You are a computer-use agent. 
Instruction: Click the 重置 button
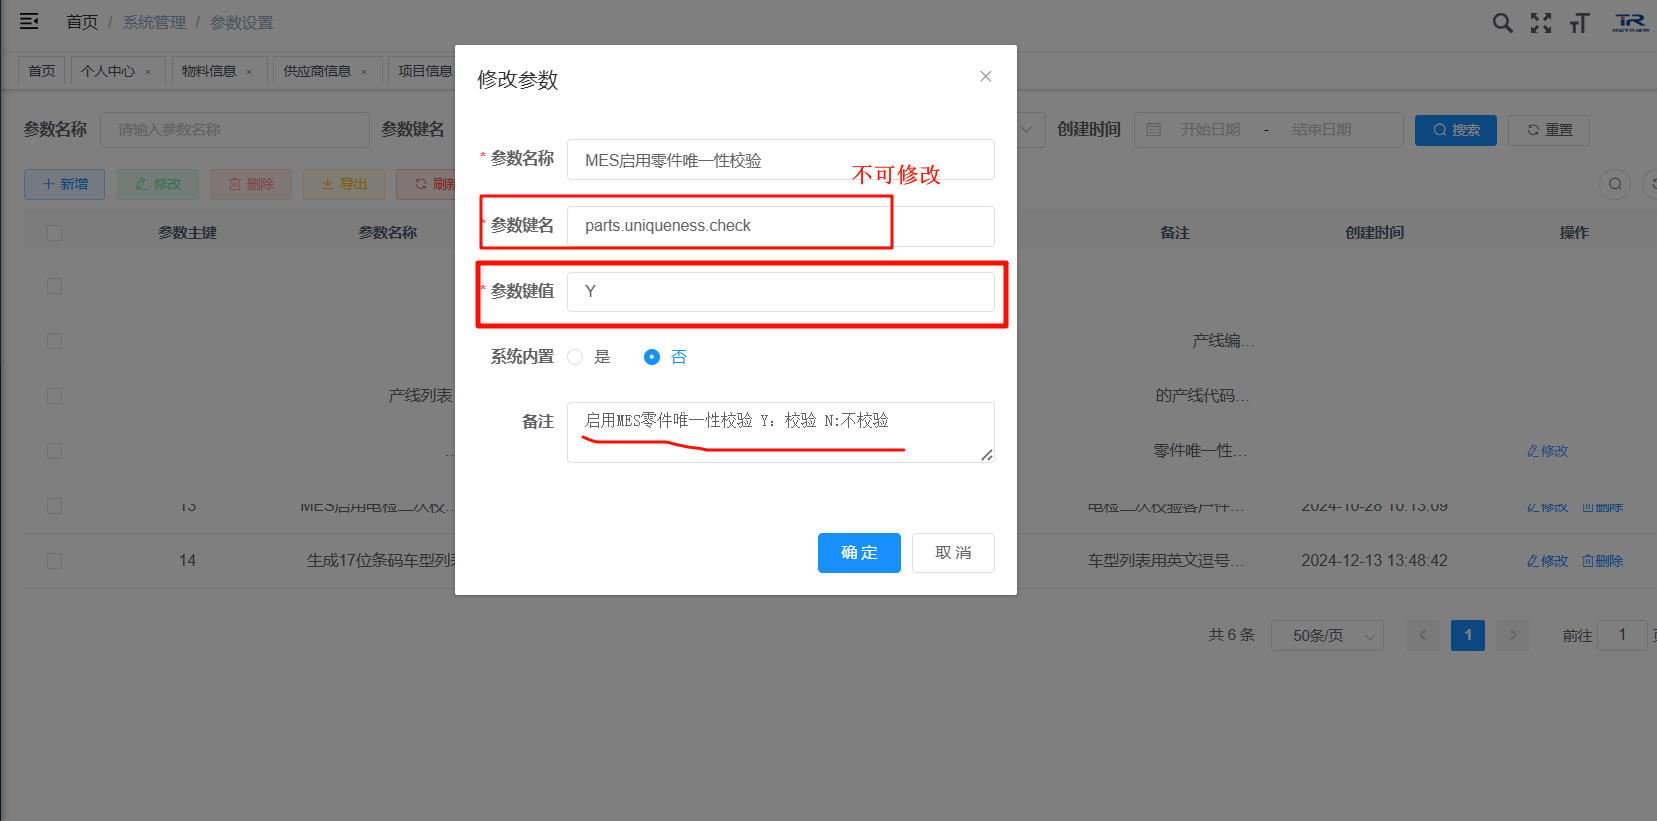click(1549, 130)
